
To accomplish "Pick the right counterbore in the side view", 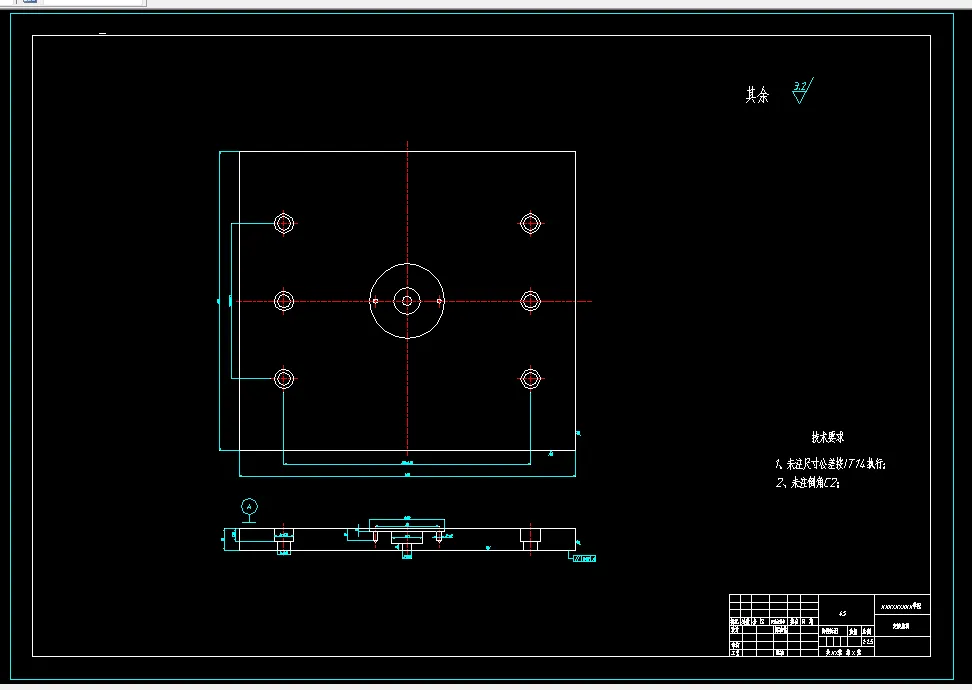I will pyautogui.click(x=531, y=539).
